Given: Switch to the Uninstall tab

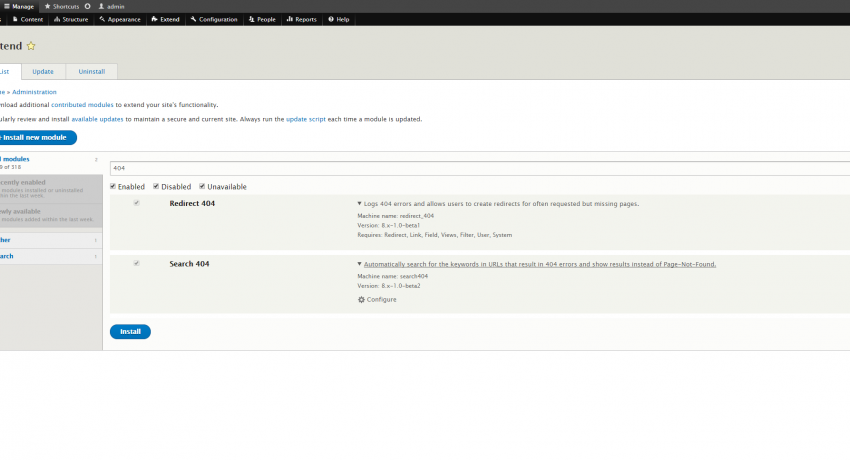Looking at the screenshot, I should click(x=92, y=72).
